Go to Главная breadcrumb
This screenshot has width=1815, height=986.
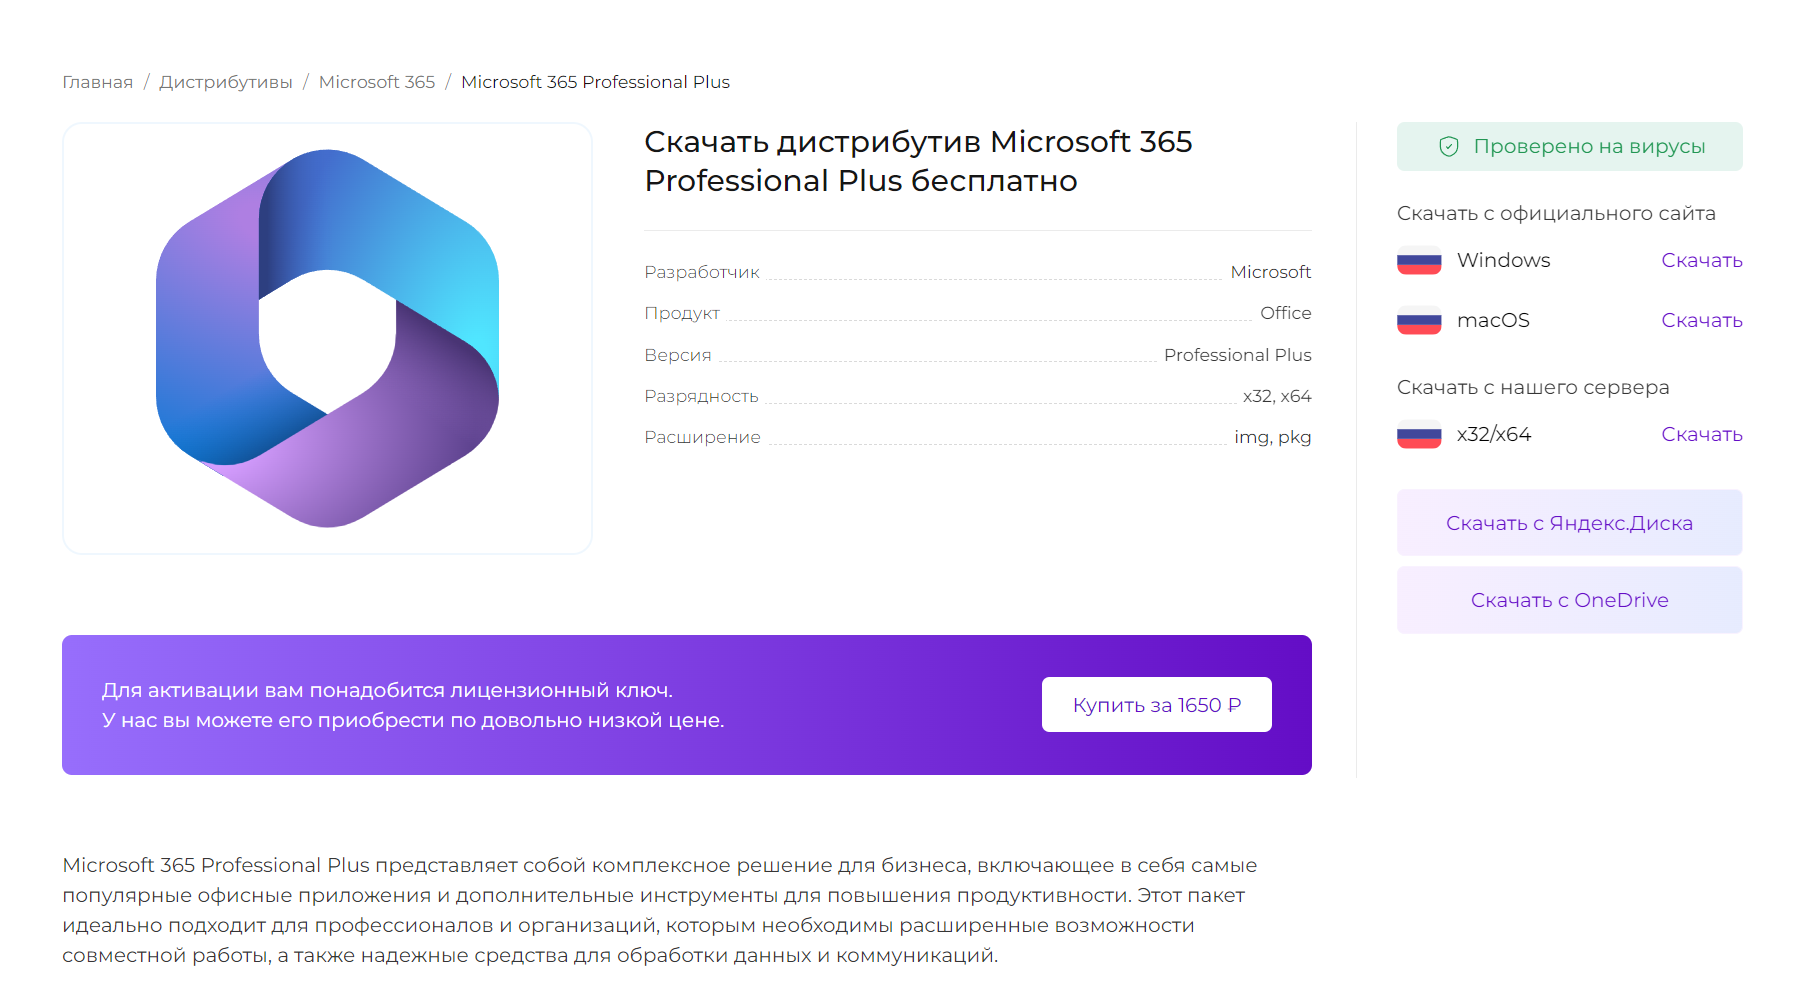point(98,82)
